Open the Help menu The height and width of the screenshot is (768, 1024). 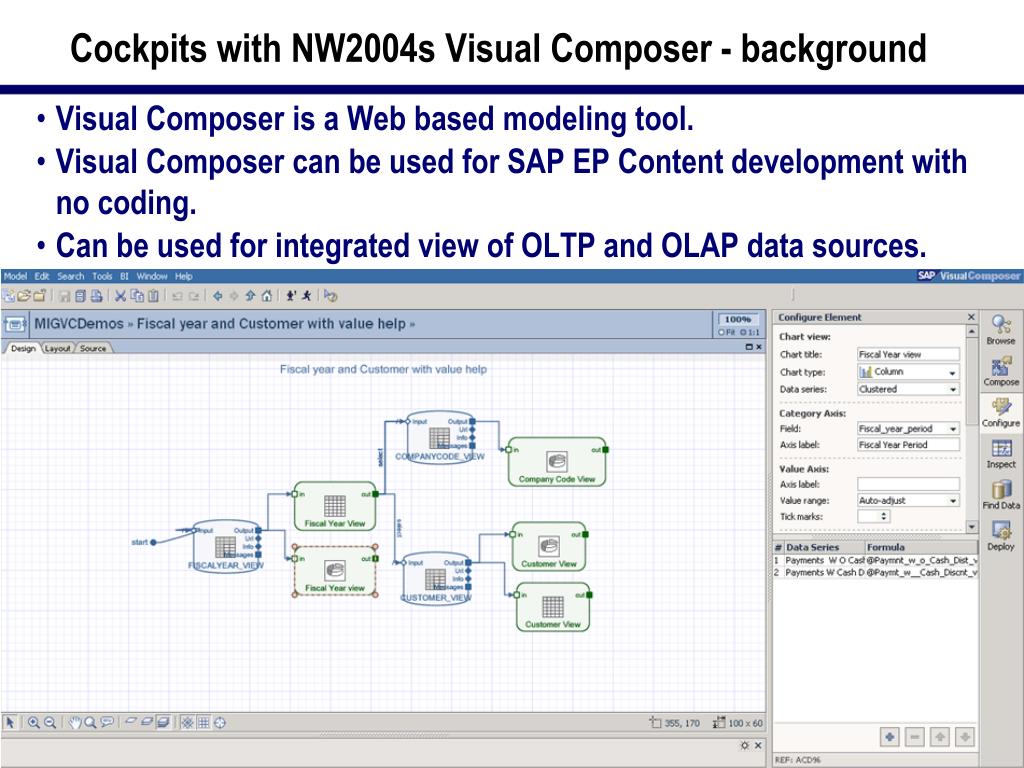(184, 276)
